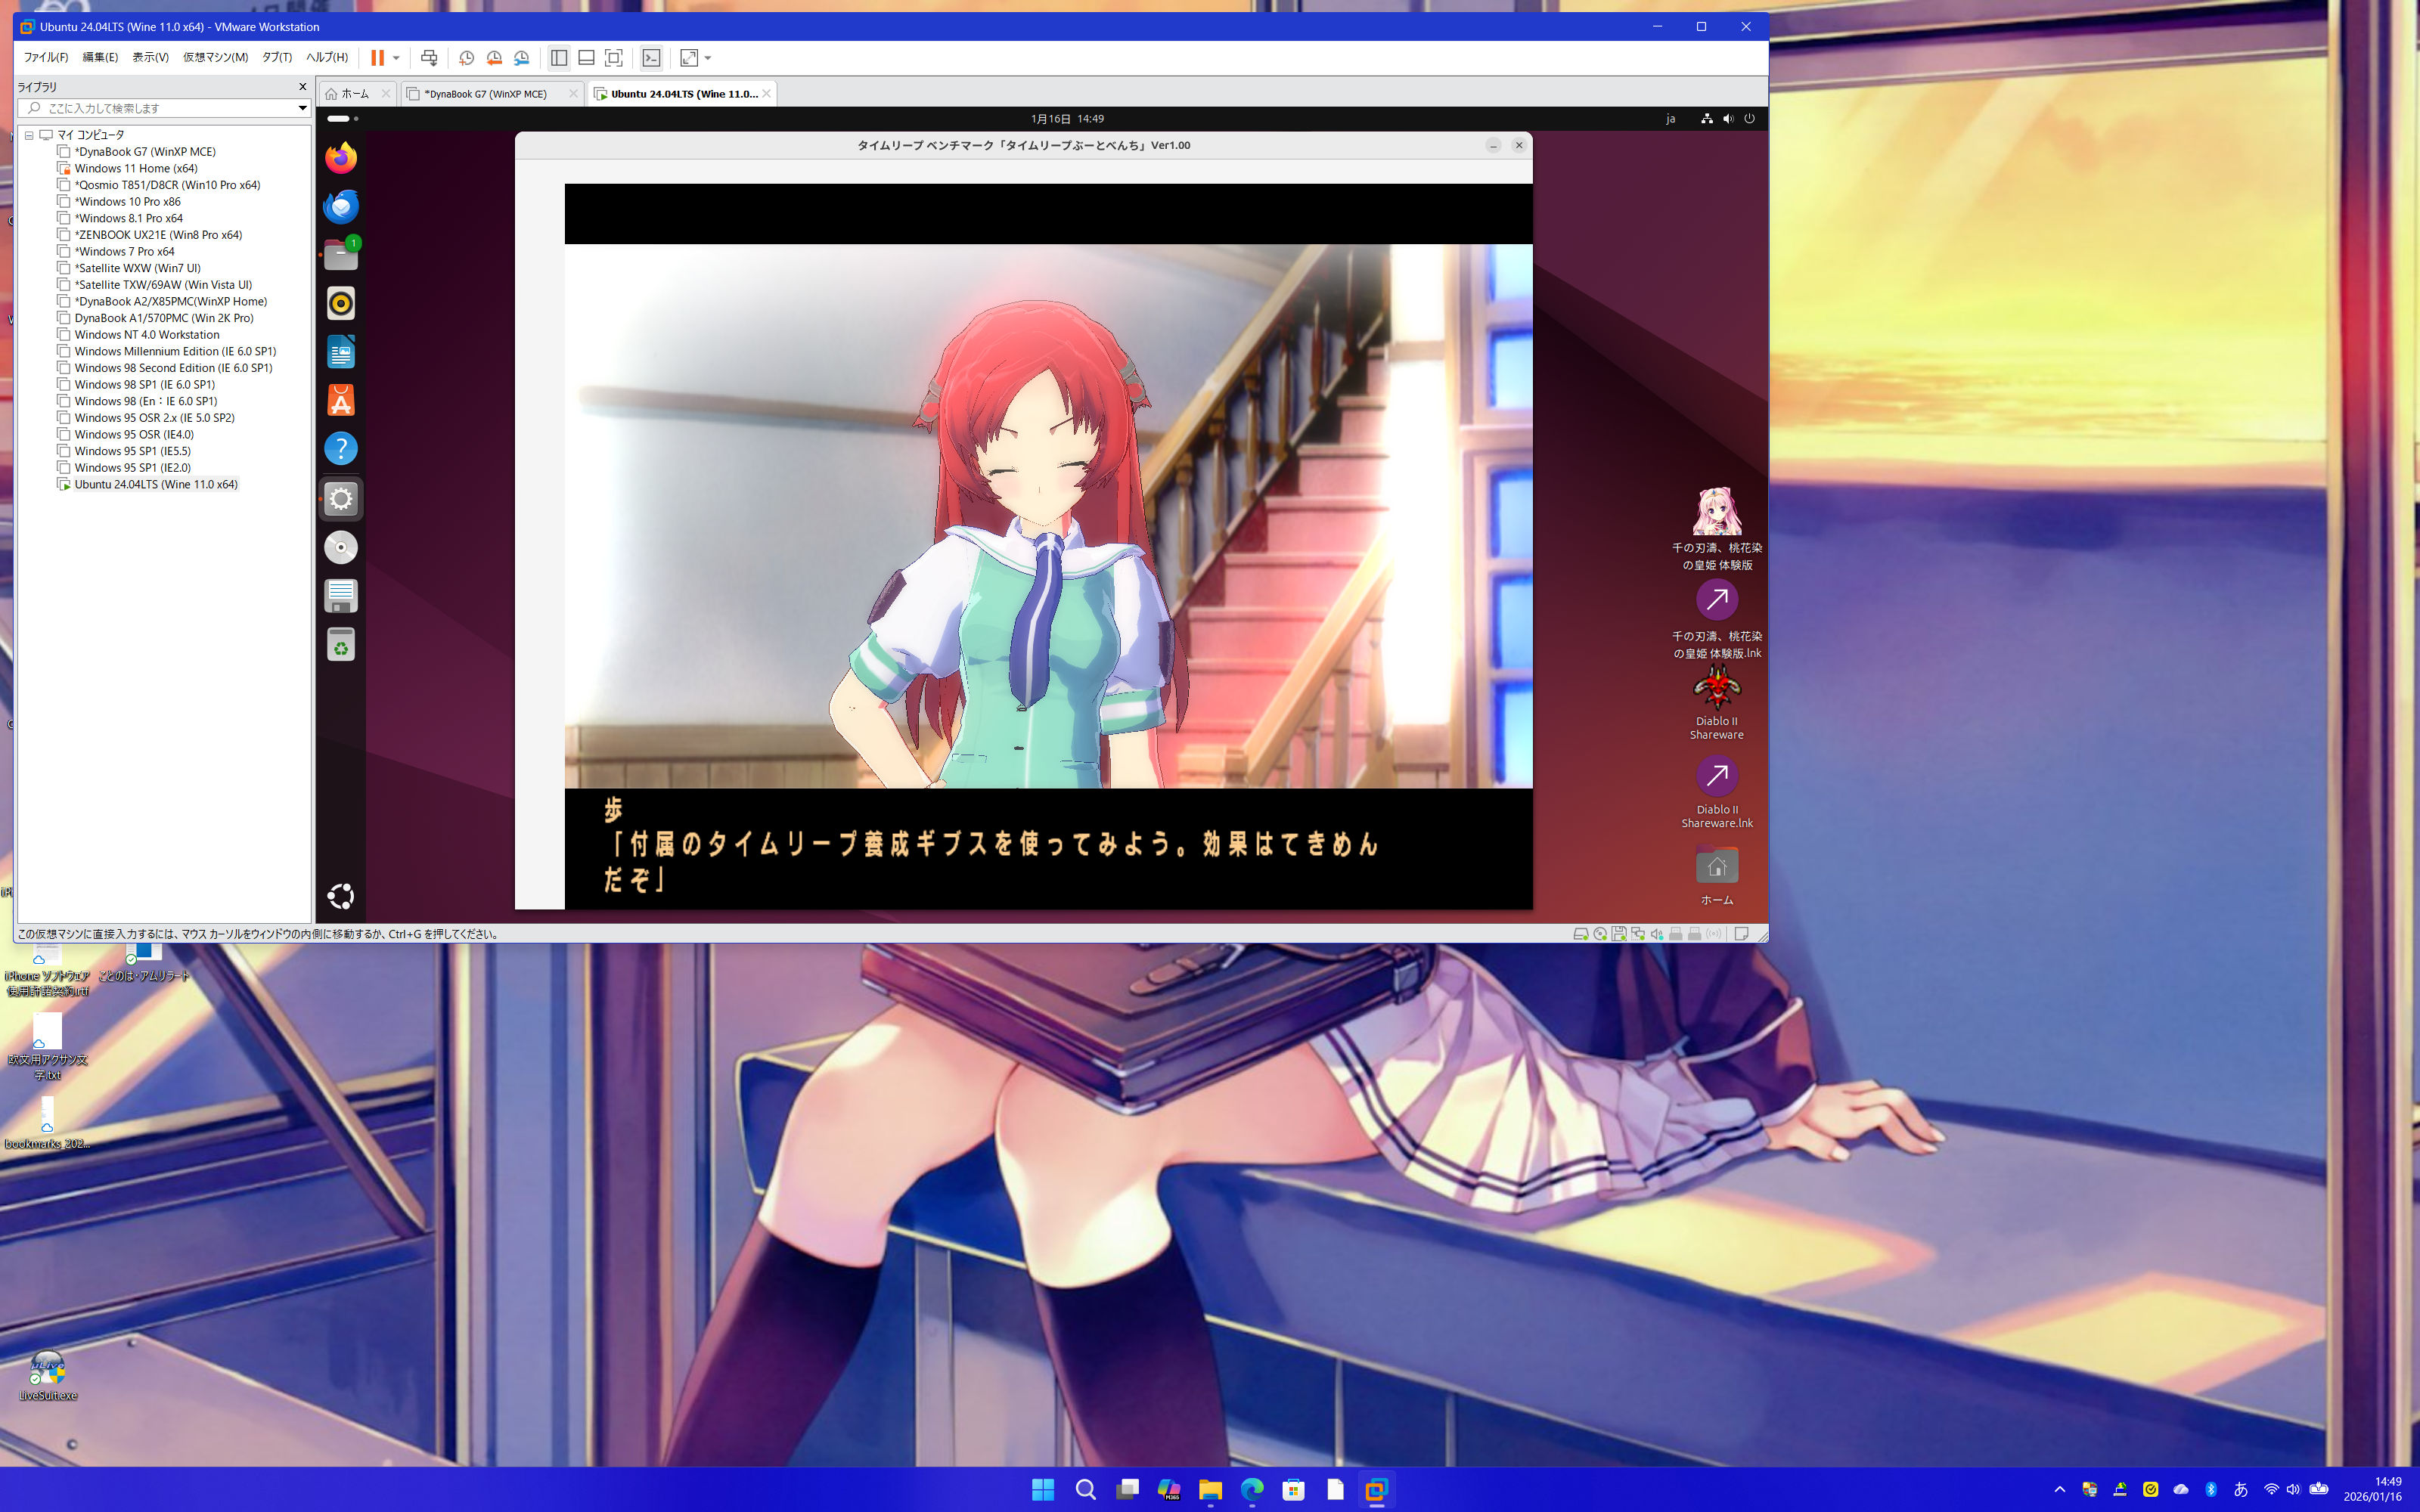Open the 仮想マシン(M) menu
This screenshot has height=1512, width=2420.
[215, 58]
